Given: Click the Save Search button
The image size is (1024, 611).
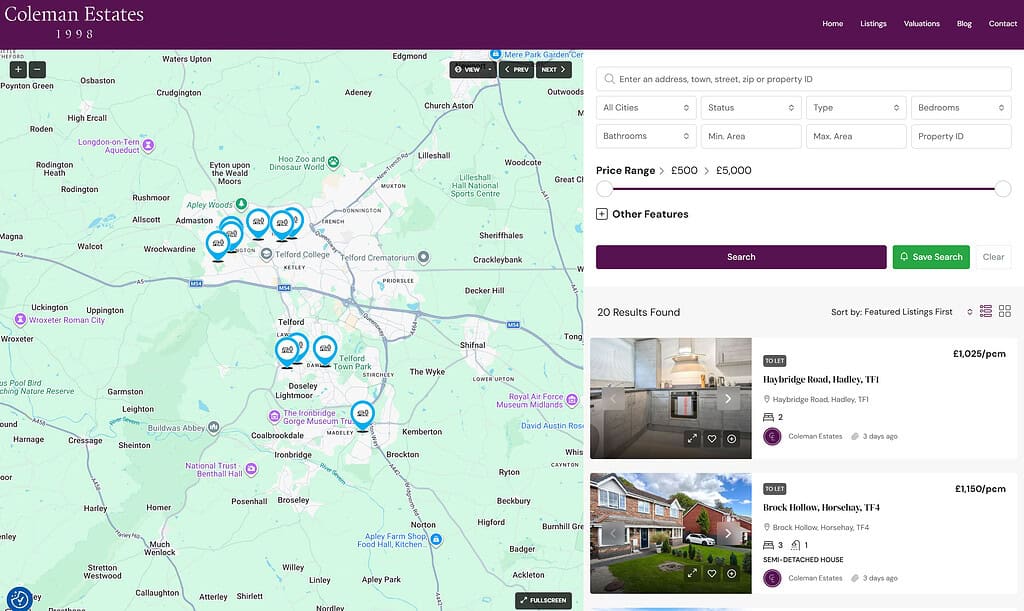Looking at the screenshot, I should pyautogui.click(x=931, y=257).
